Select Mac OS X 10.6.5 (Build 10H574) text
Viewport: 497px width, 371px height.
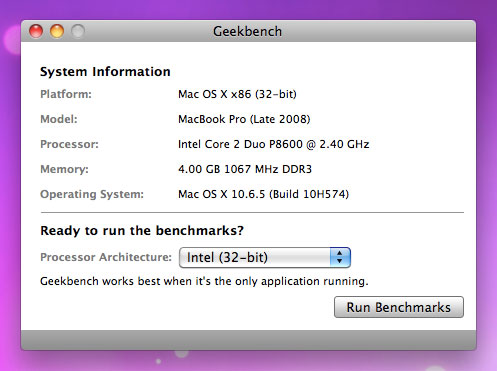click(264, 194)
